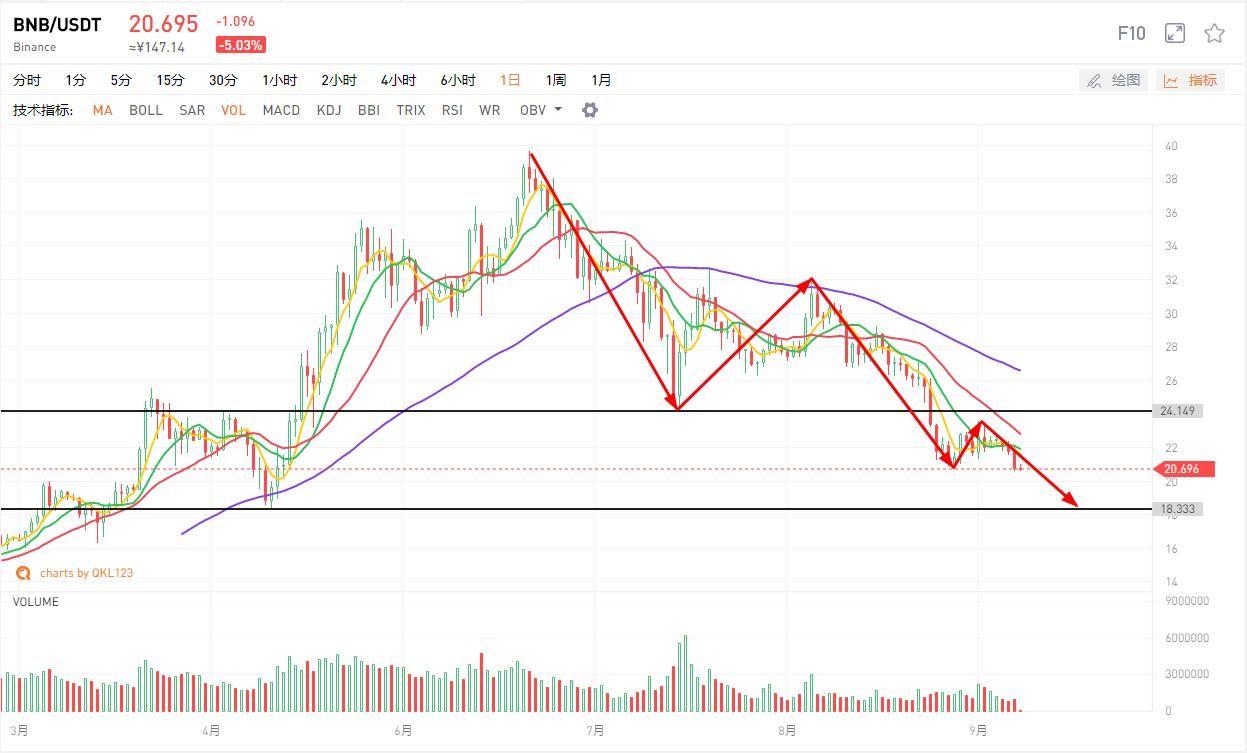Screen dimensions: 1247x753
Task: Select the 30分 timeframe
Action: [x=223, y=80]
